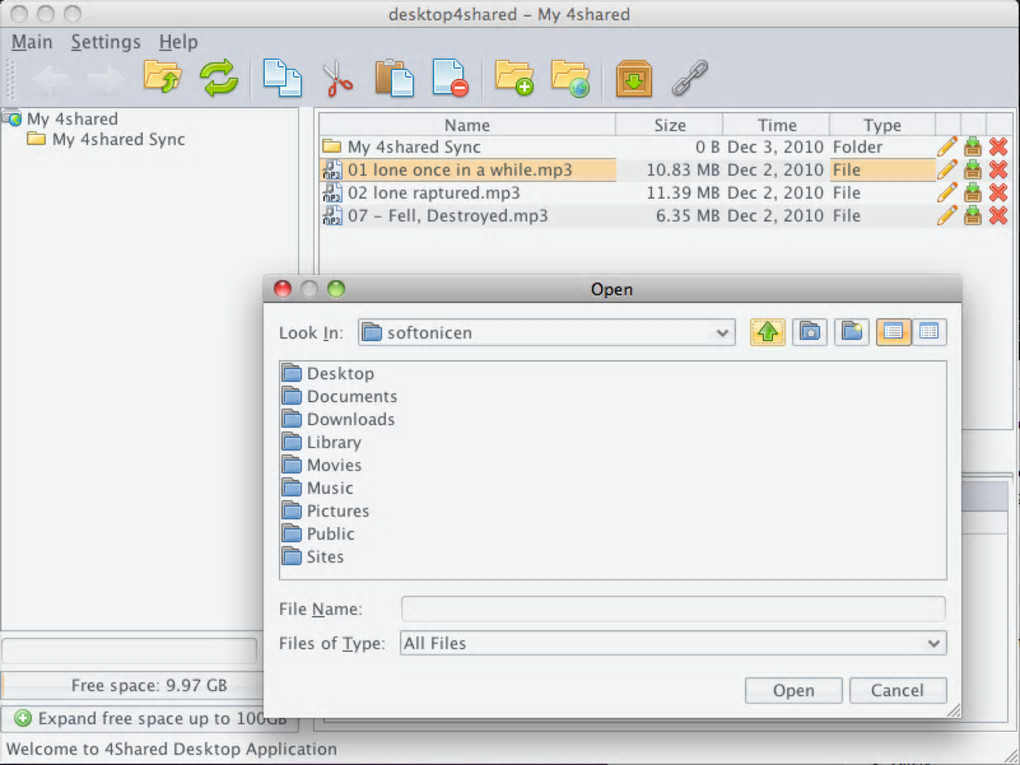Close the Open dialog with red button

point(282,289)
